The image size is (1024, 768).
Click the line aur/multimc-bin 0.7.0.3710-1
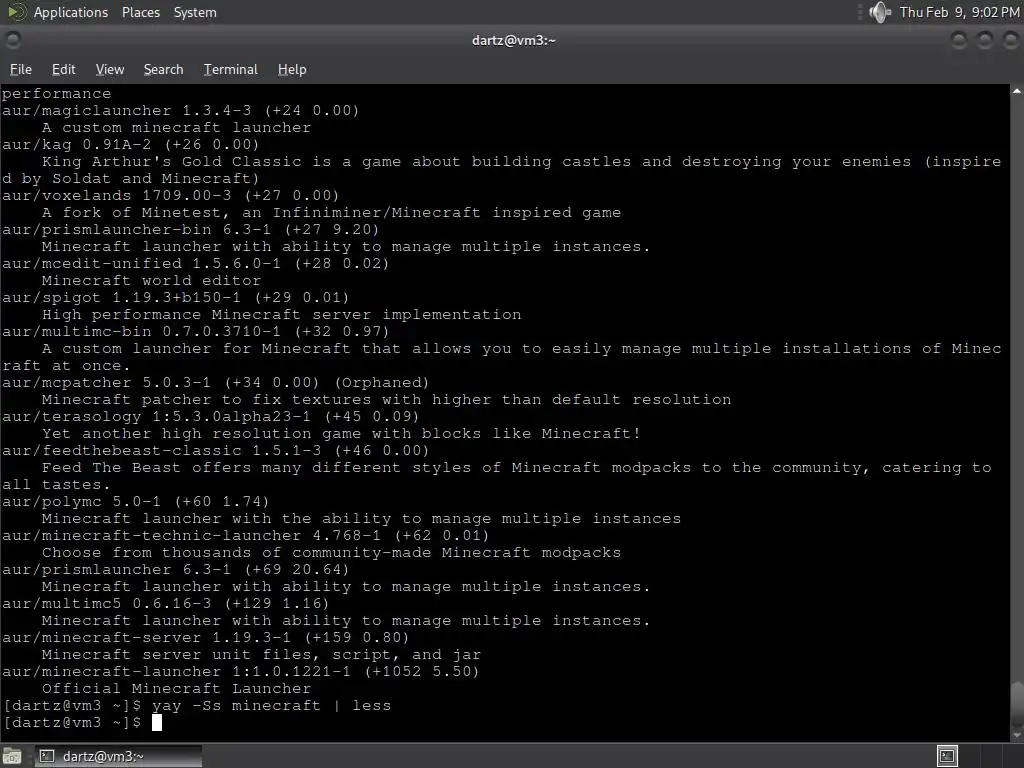pos(195,331)
